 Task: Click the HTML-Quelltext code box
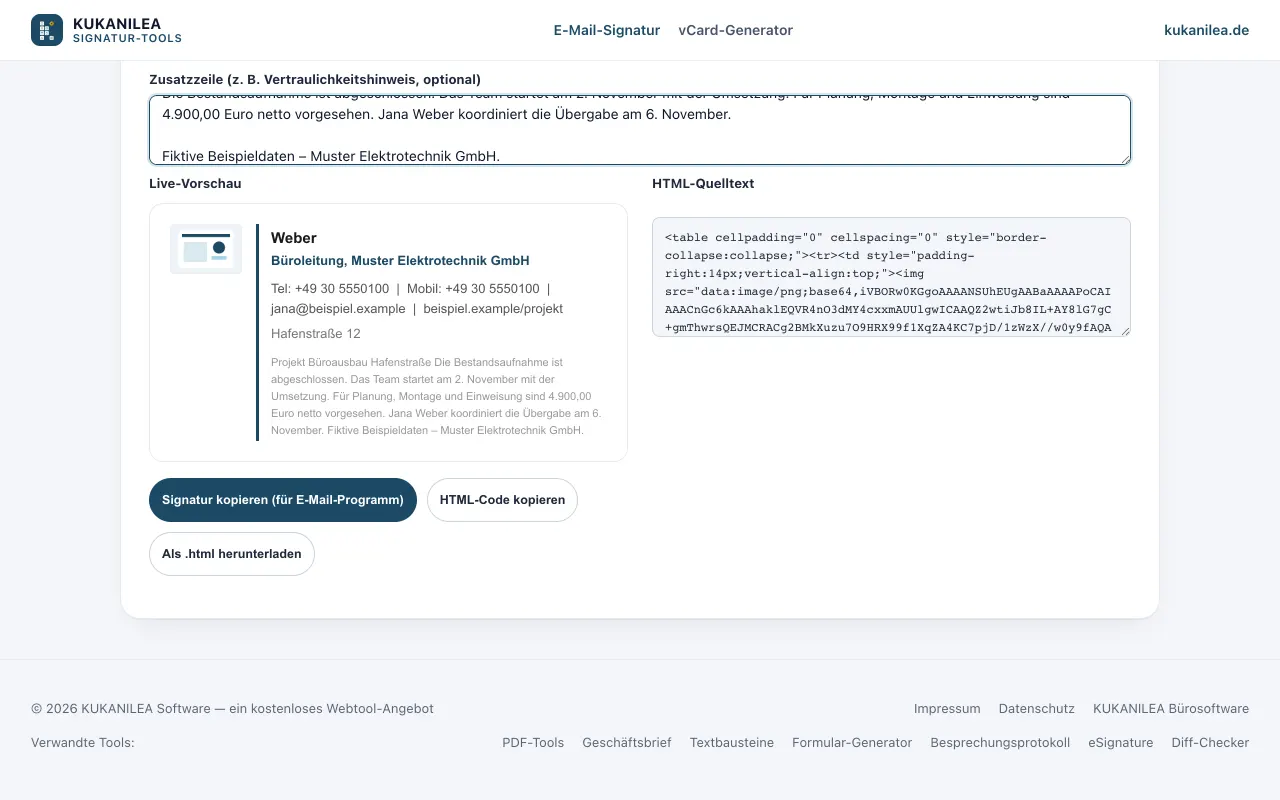[891, 277]
